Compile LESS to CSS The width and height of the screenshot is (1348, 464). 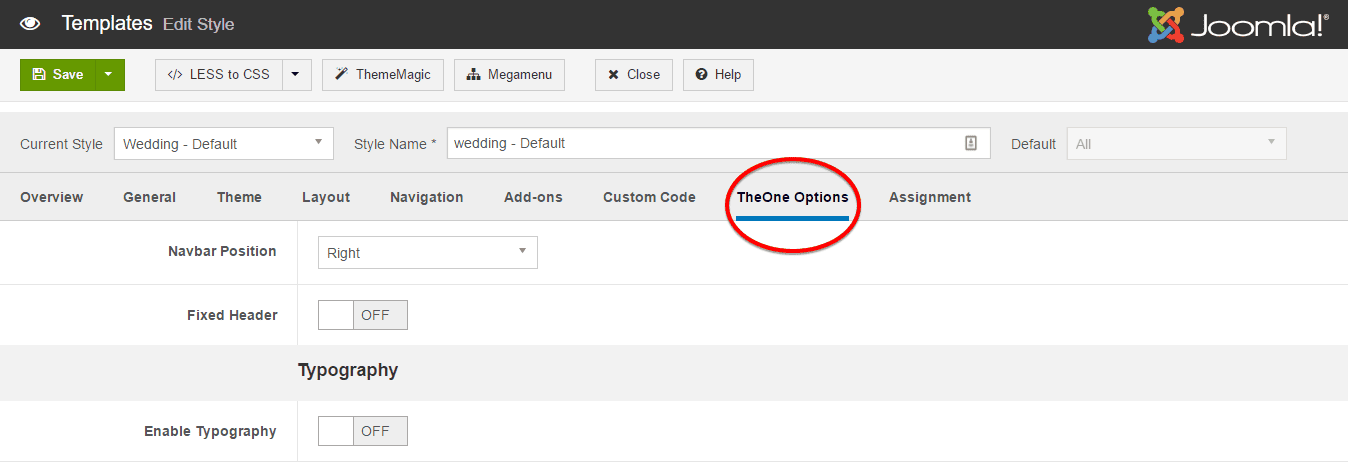click(219, 75)
